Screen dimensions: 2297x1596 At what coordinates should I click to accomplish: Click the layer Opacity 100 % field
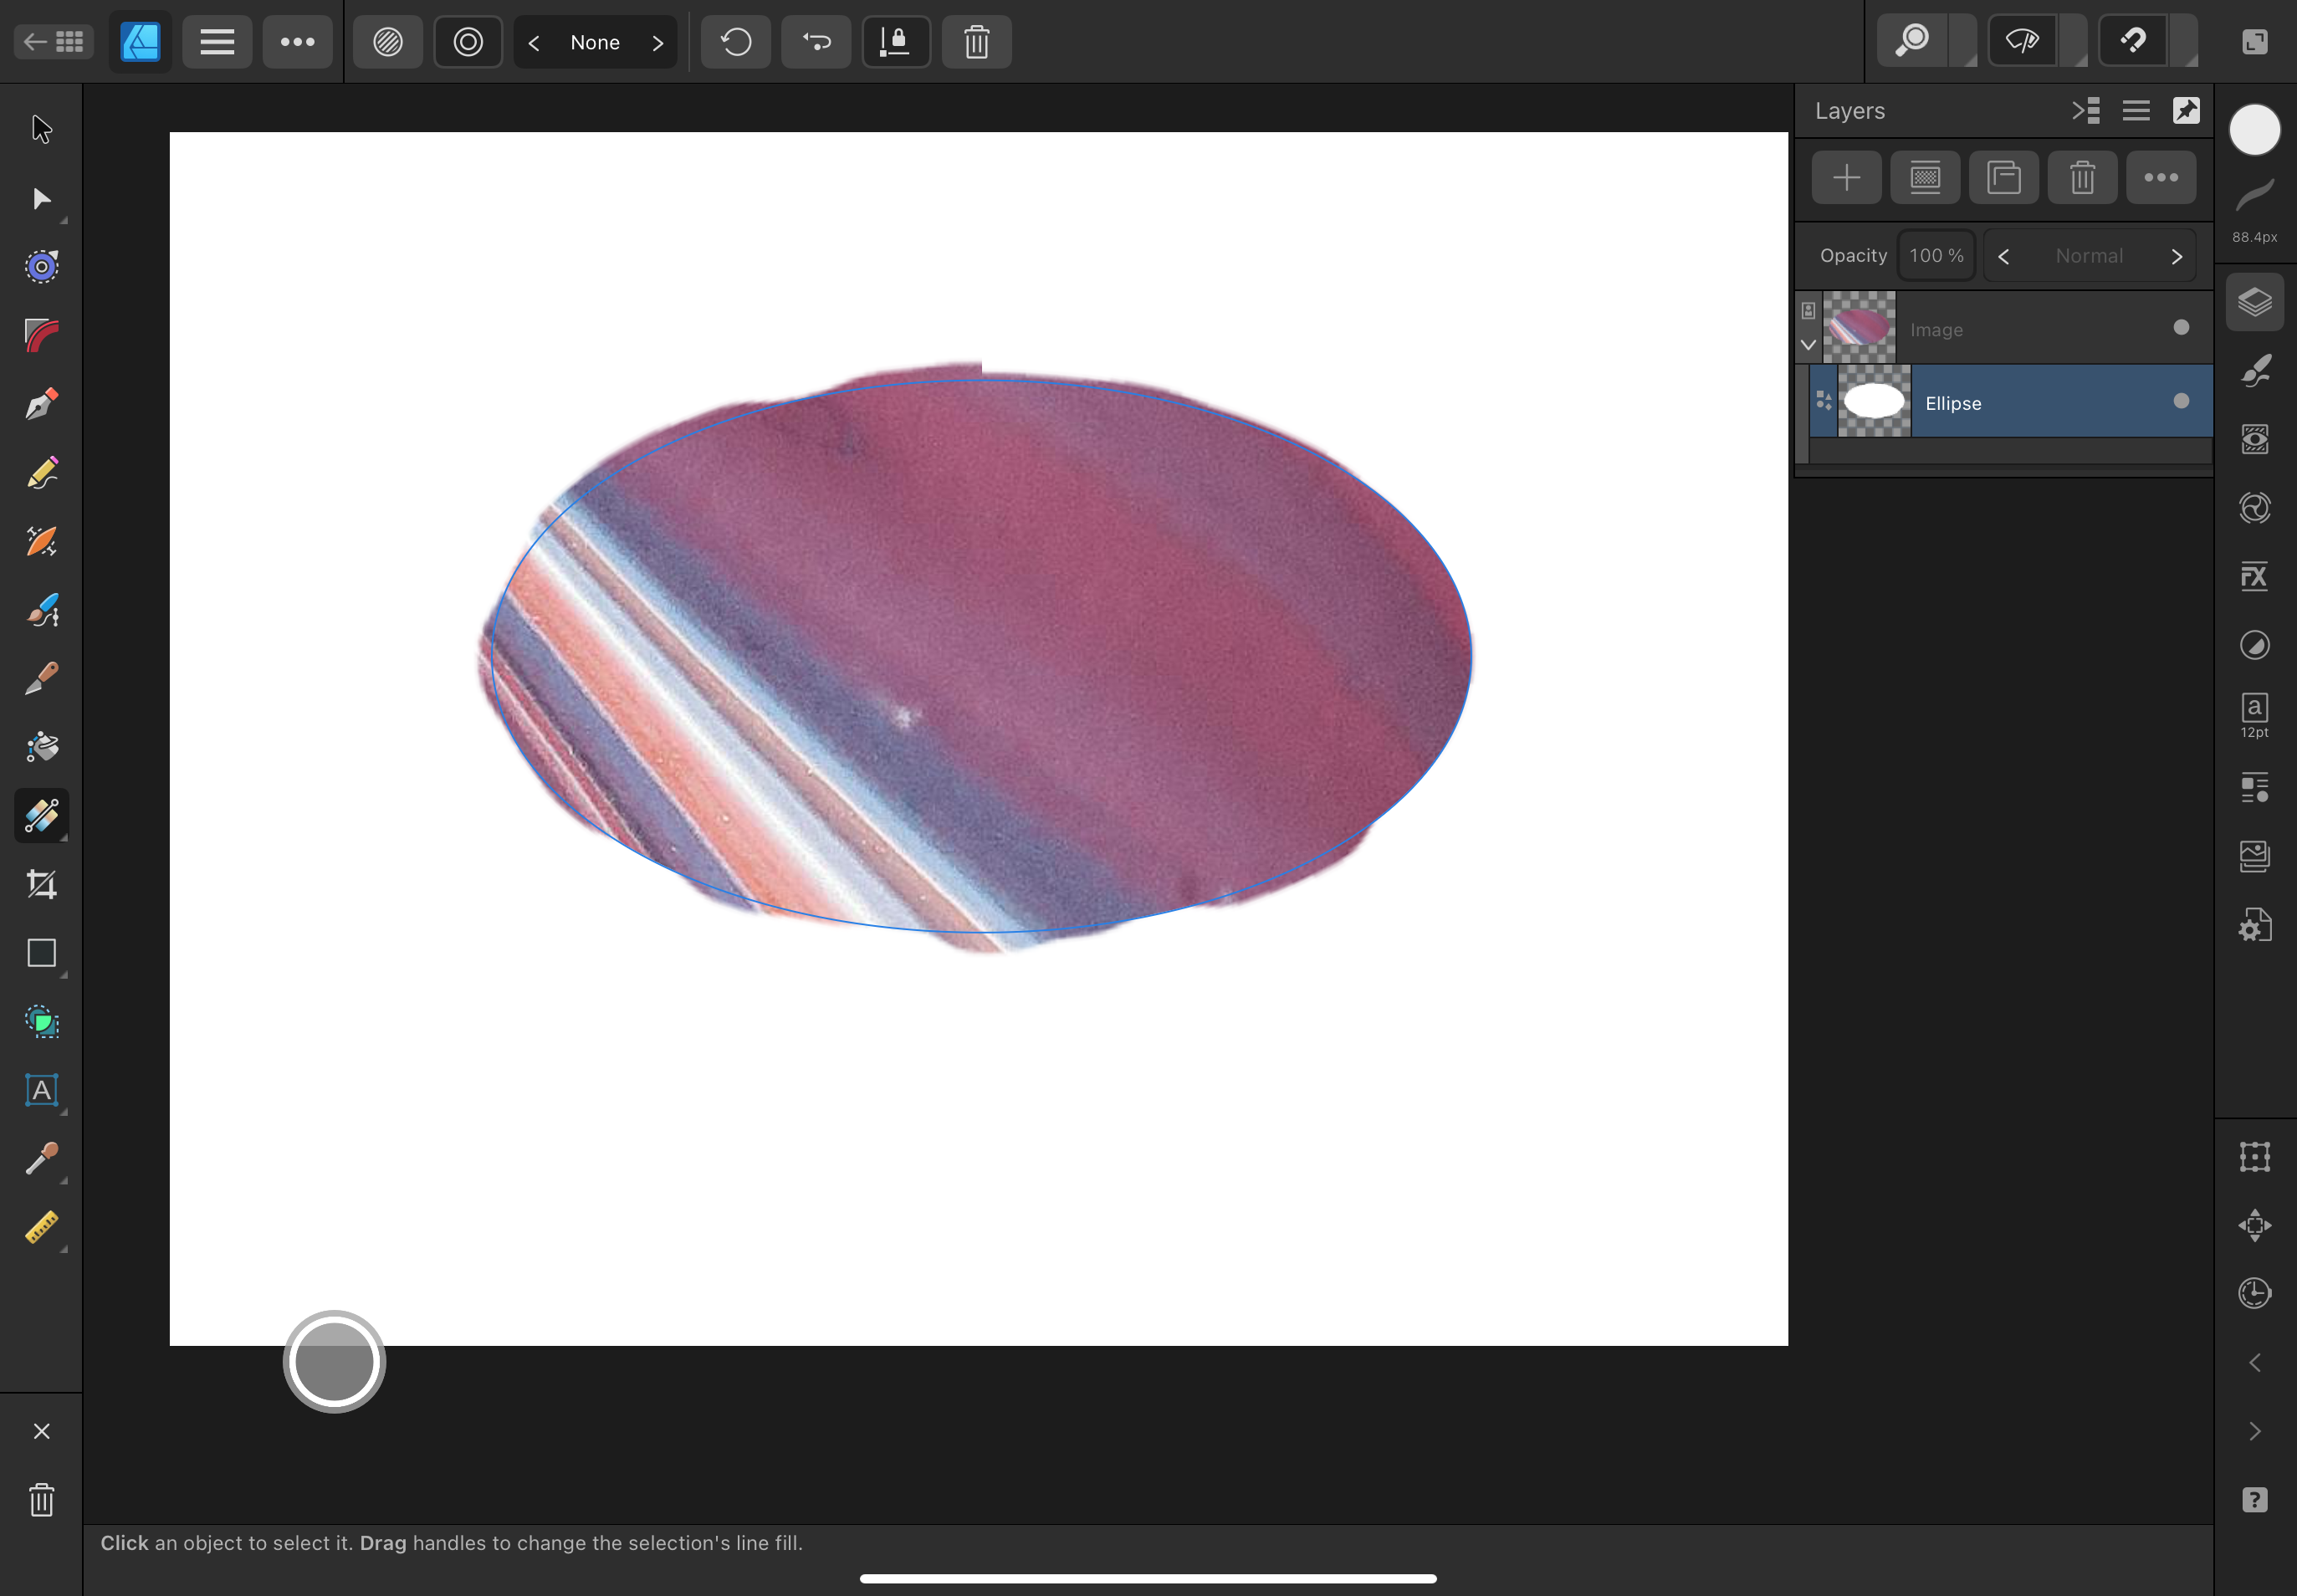tap(1936, 256)
